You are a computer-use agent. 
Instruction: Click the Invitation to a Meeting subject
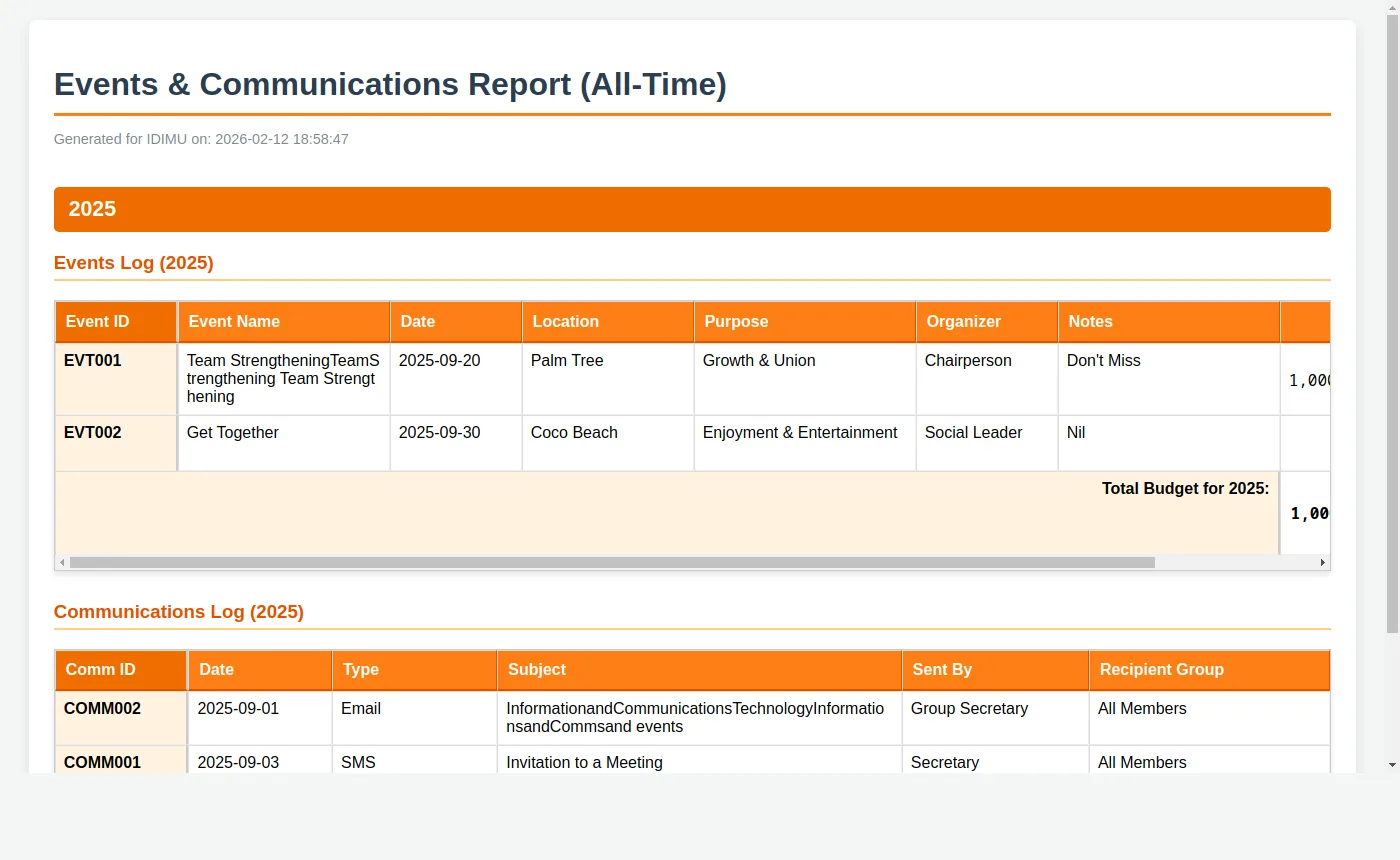click(x=585, y=763)
